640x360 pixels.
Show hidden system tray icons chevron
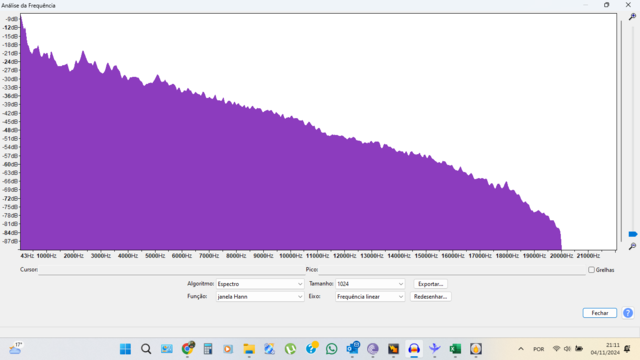521,349
